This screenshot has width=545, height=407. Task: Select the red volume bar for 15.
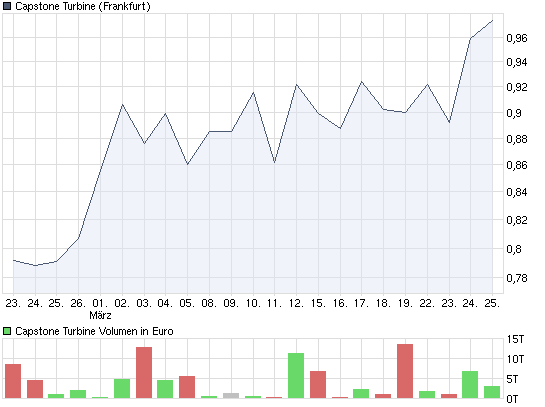coord(318,385)
